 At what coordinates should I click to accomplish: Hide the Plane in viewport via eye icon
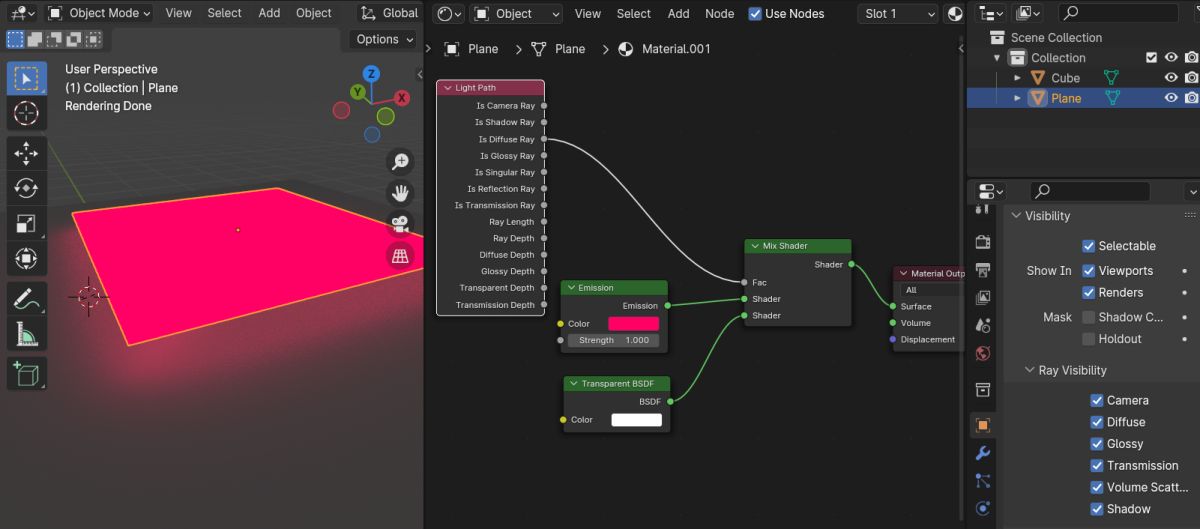pyautogui.click(x=1171, y=98)
